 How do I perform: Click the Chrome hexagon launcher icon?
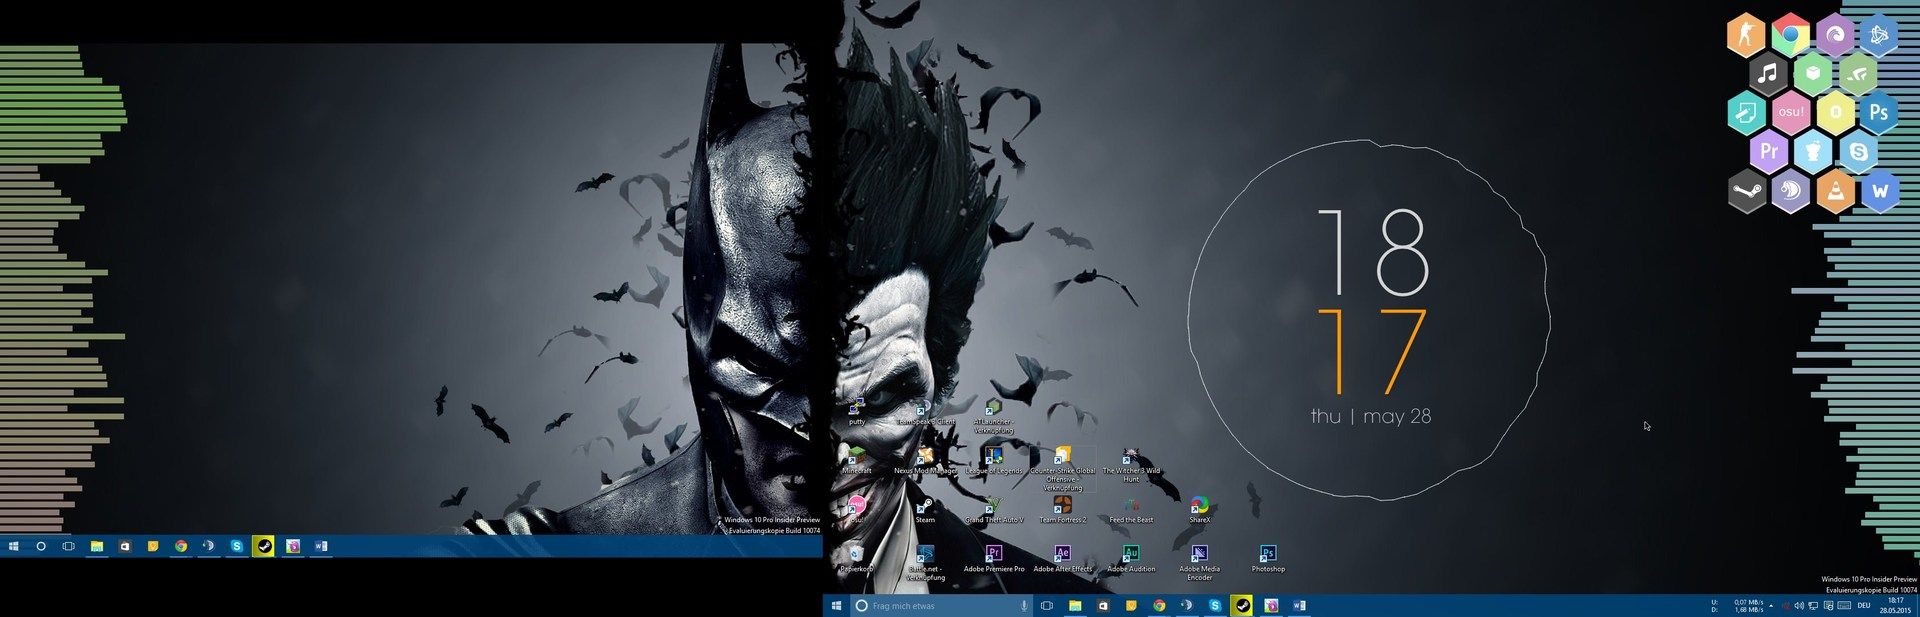(1790, 35)
